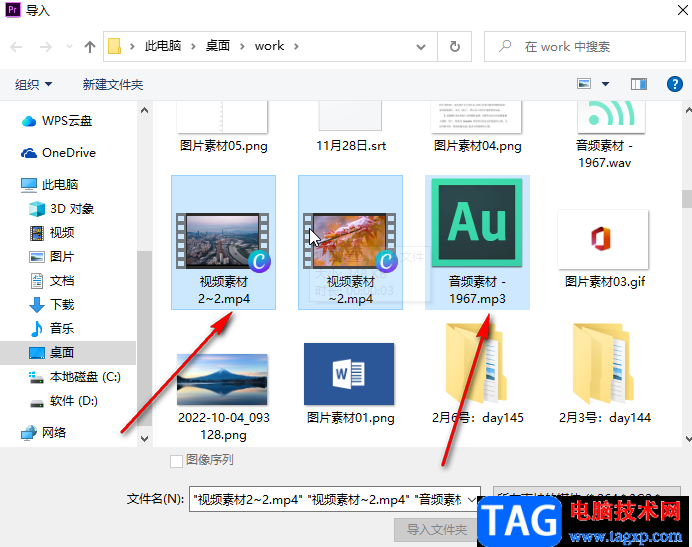692x547 pixels.
Task: Open folder 2月3号：day144
Action: pos(604,374)
